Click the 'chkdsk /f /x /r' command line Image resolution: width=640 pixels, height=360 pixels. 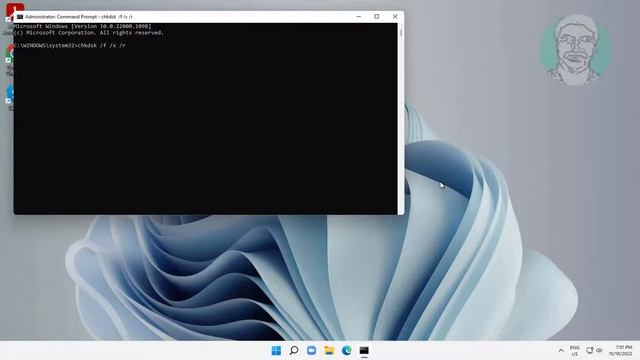pyautogui.click(x=70, y=45)
